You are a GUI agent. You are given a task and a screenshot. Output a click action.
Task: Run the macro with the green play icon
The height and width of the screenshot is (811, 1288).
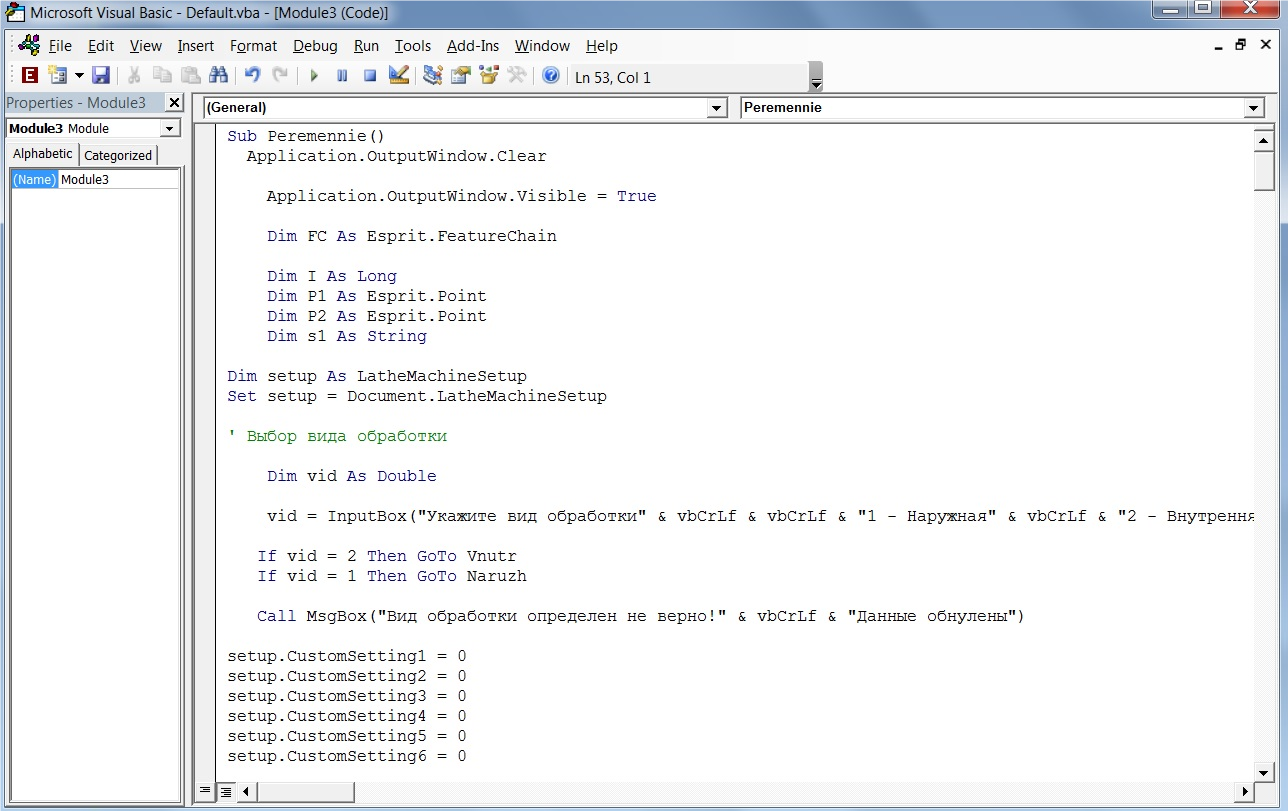314,76
